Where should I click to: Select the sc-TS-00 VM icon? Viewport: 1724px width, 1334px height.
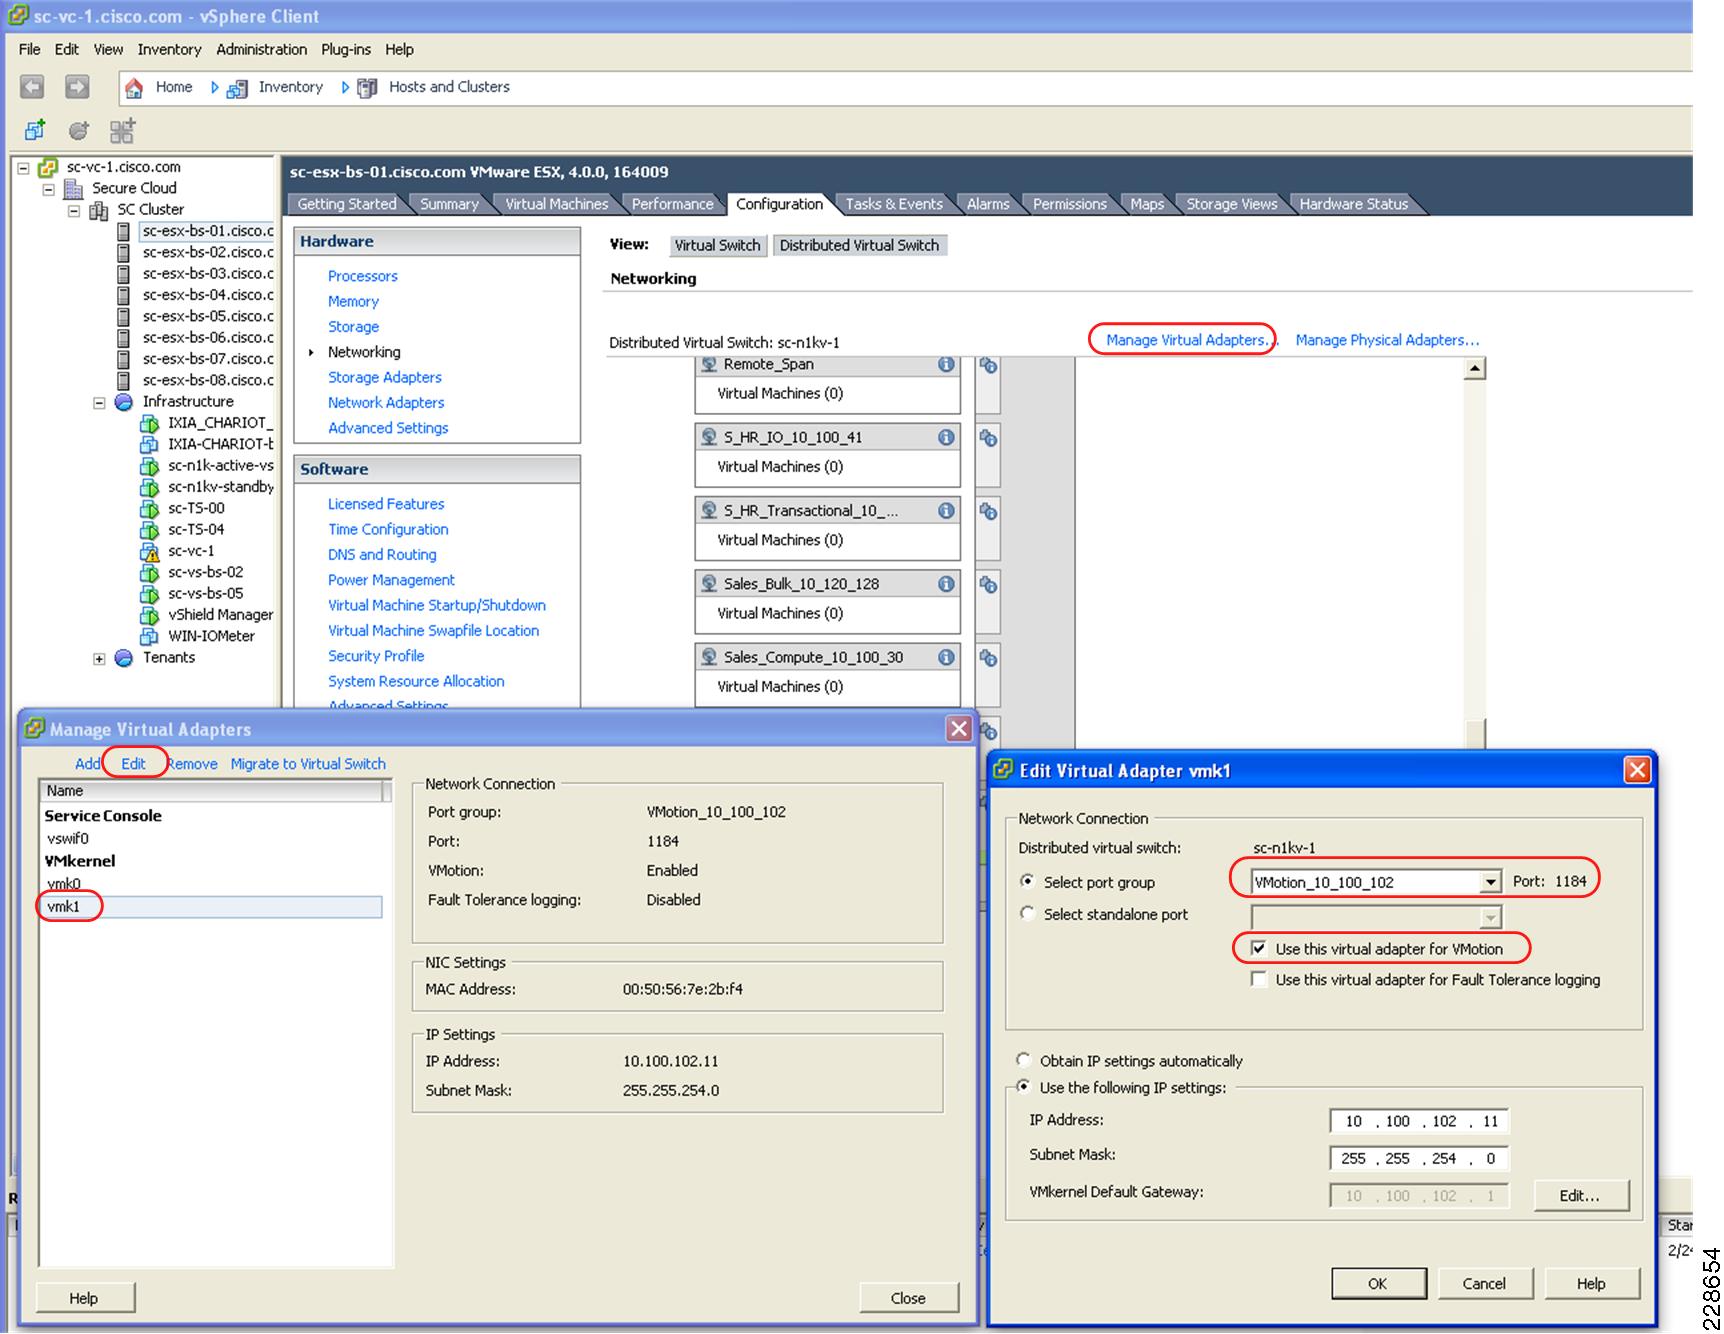point(149,508)
